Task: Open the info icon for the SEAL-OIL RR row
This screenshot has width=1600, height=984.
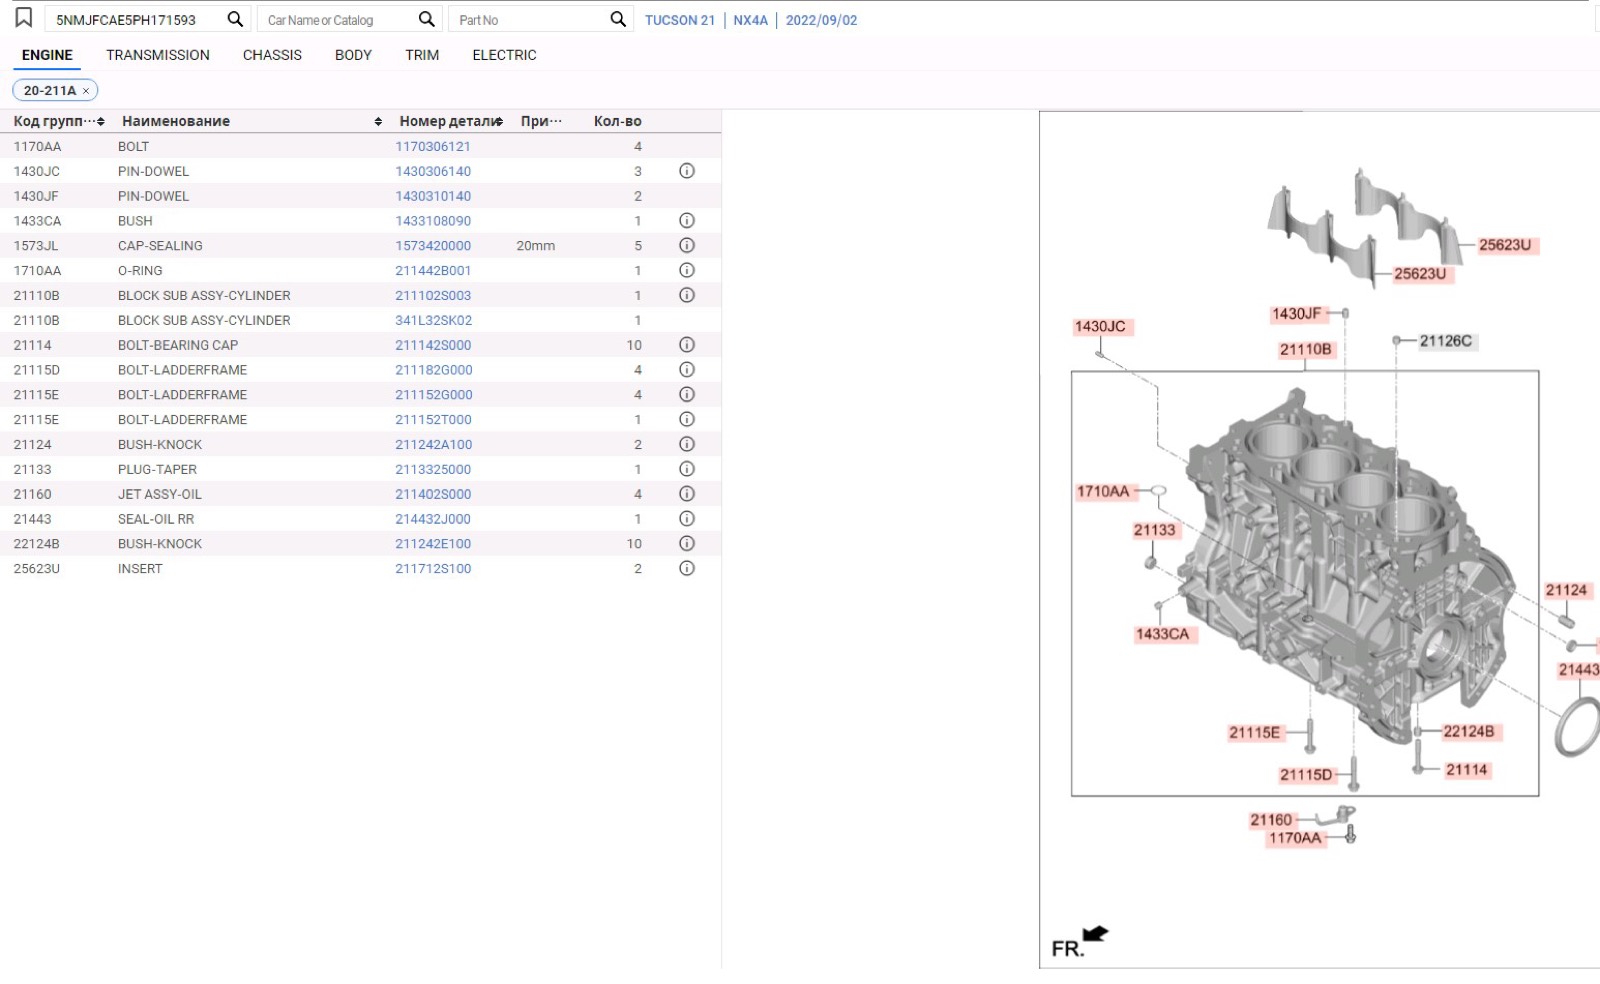Action: point(687,518)
